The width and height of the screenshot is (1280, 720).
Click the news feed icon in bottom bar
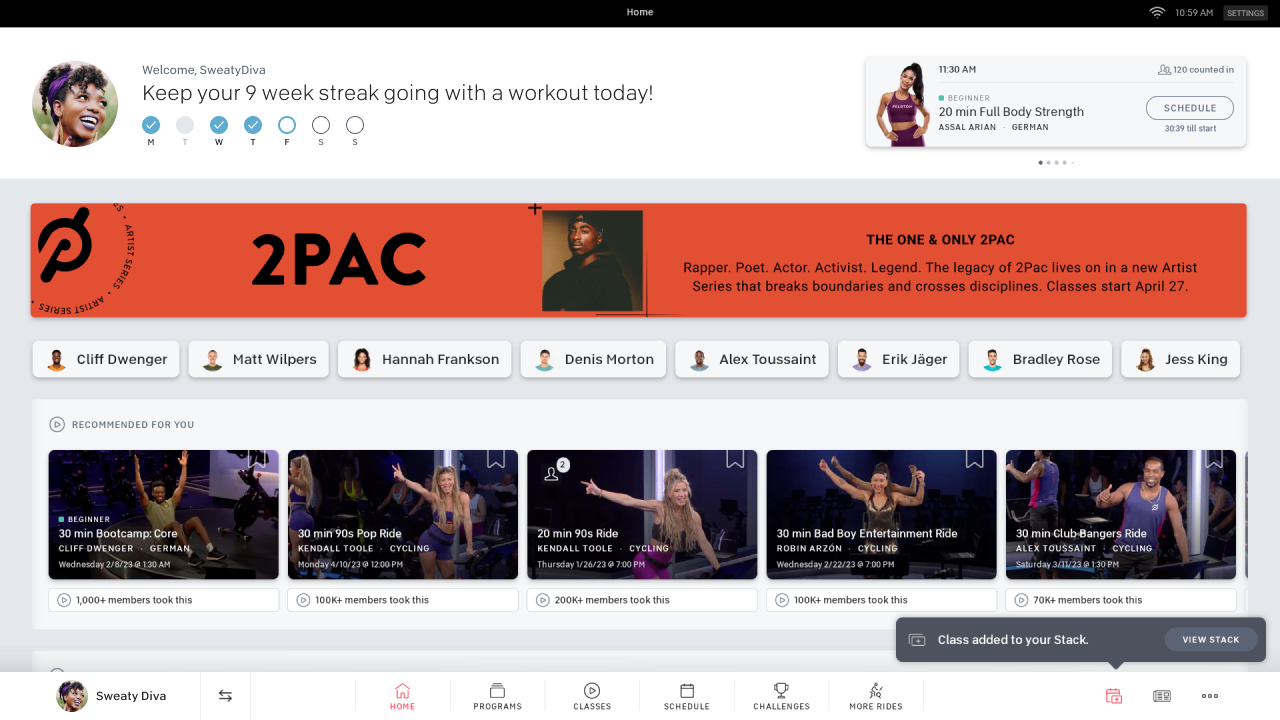click(1162, 696)
